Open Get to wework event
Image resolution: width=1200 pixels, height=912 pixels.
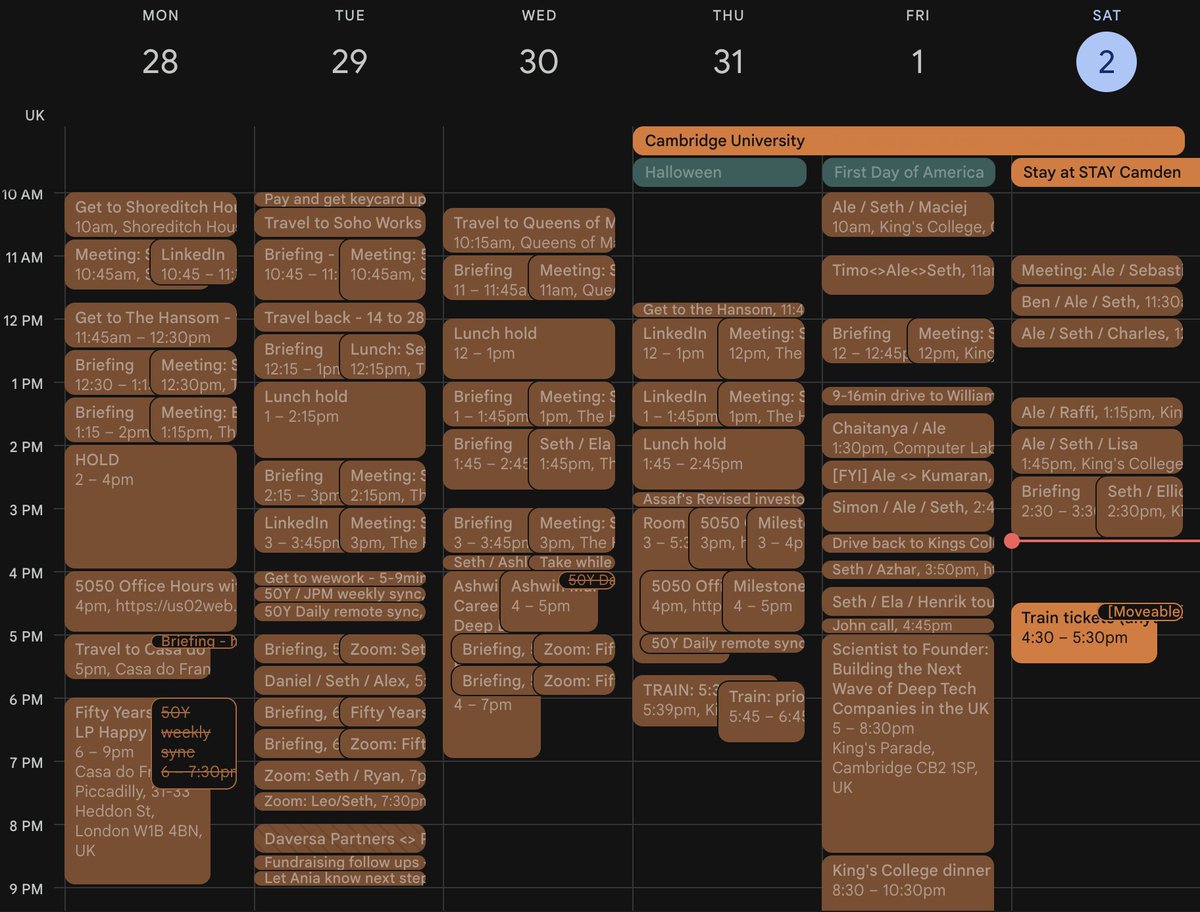pyautogui.click(x=340, y=578)
